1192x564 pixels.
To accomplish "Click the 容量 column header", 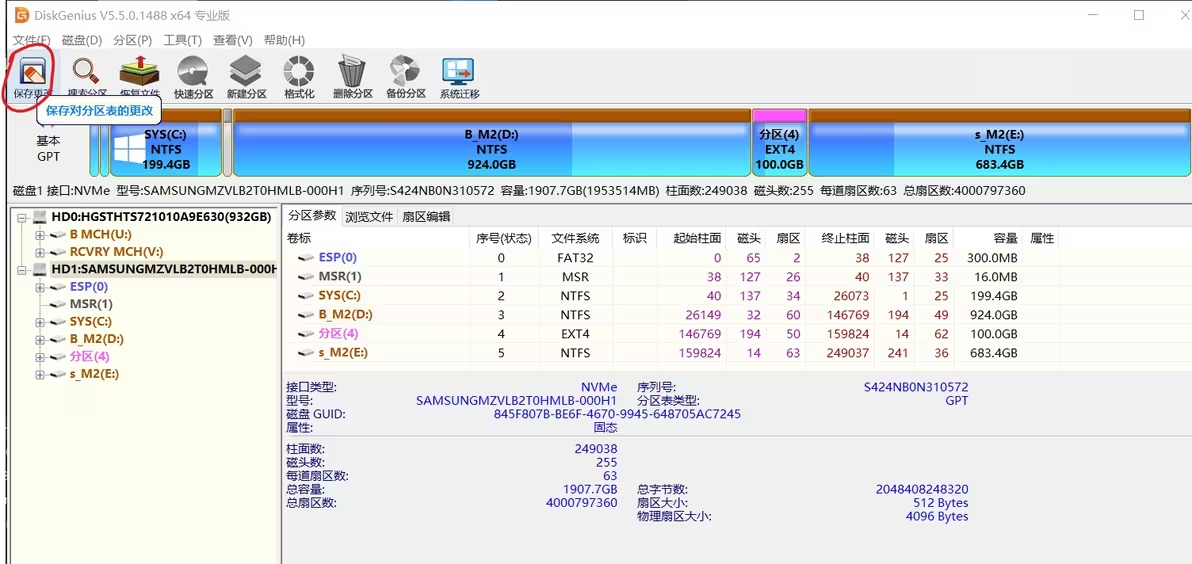I will (986, 238).
